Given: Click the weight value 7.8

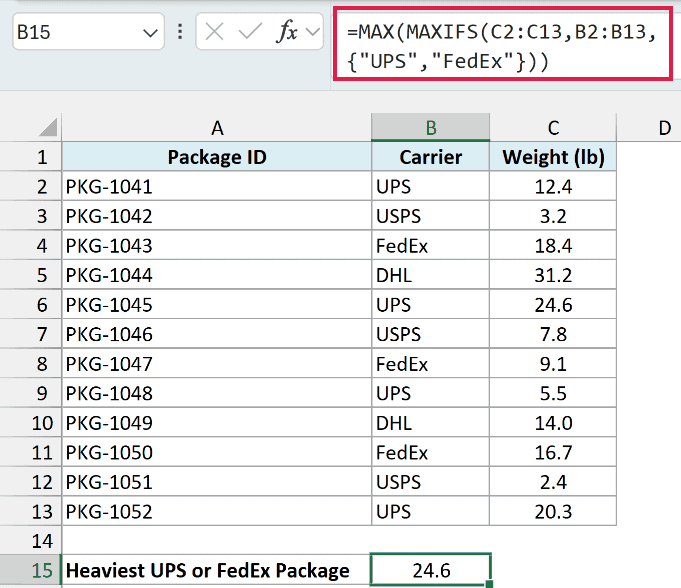Looking at the screenshot, I should click(x=553, y=334).
